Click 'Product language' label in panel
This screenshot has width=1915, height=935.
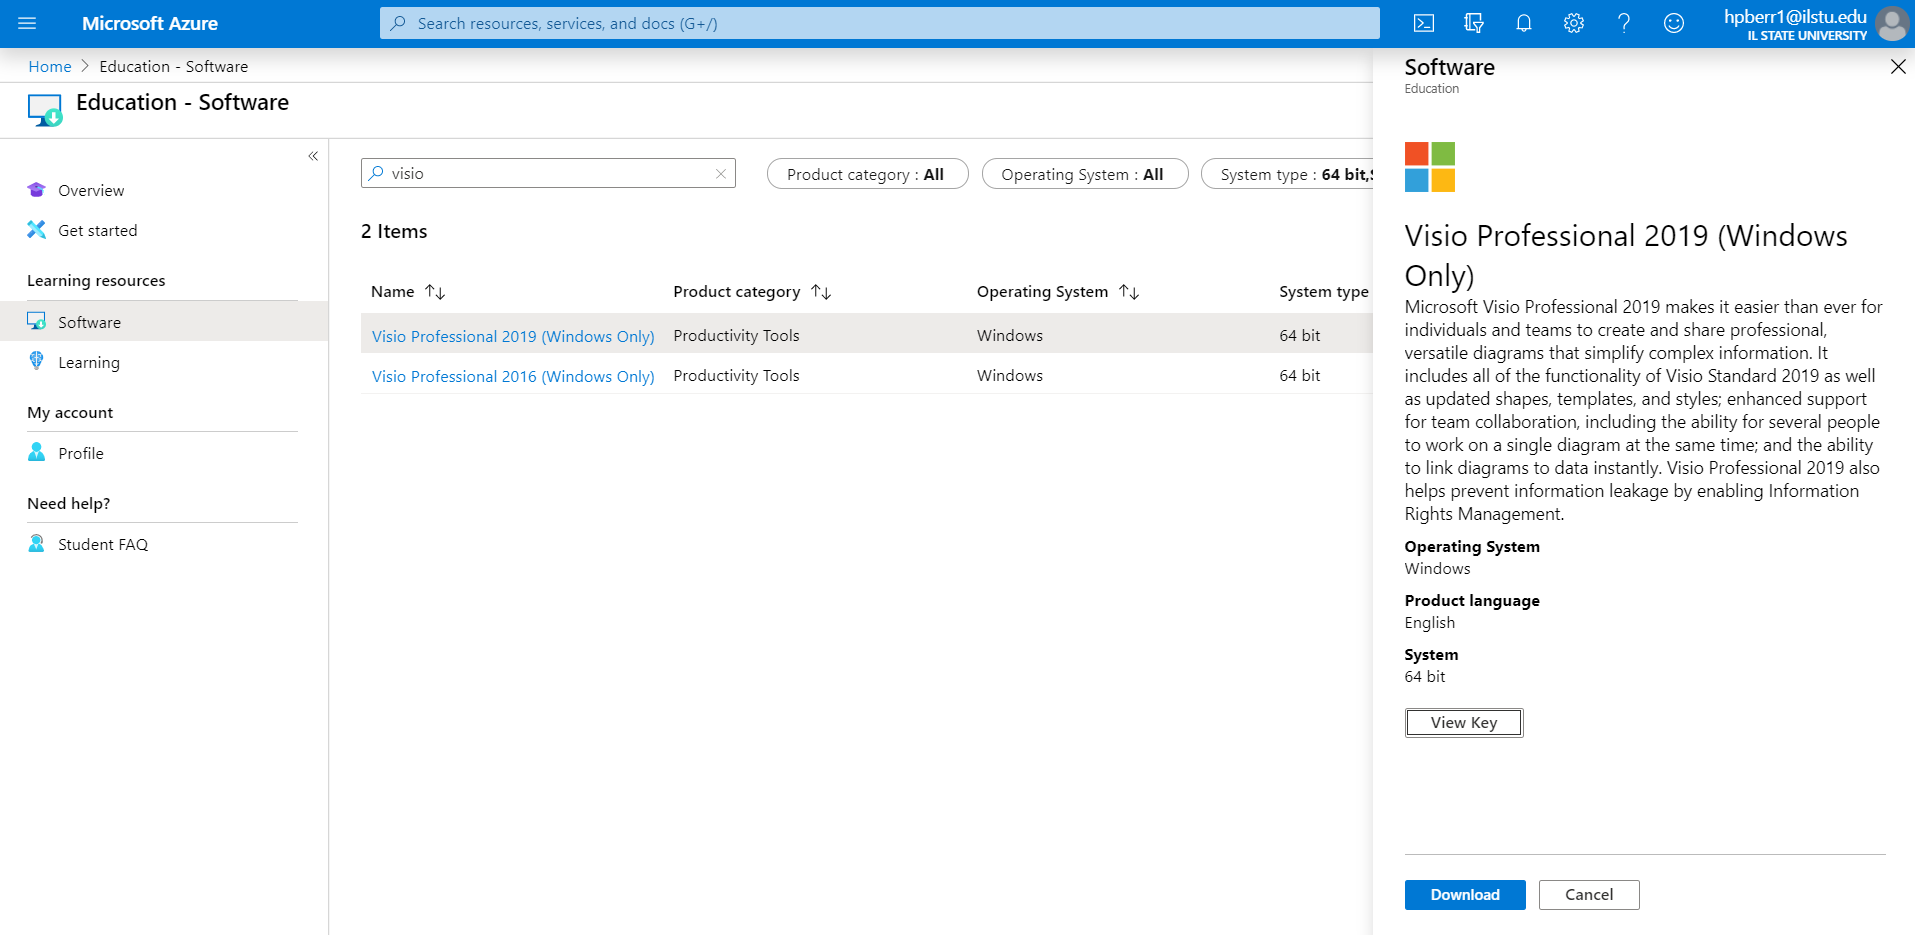[1472, 600]
